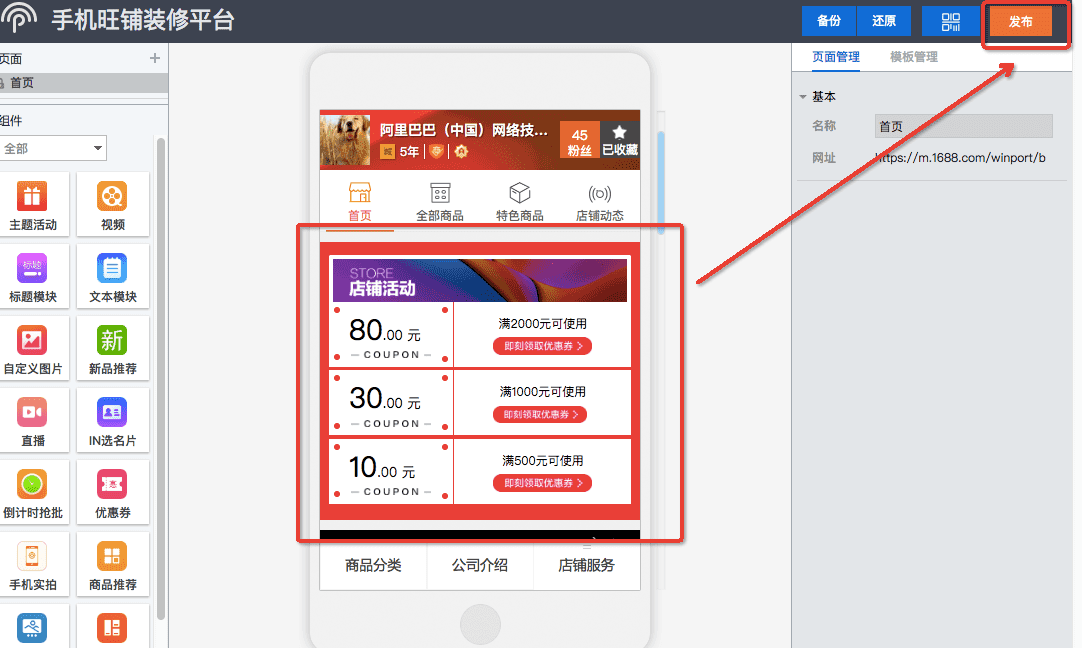Switch to the 页面管理 tab

tap(836, 57)
